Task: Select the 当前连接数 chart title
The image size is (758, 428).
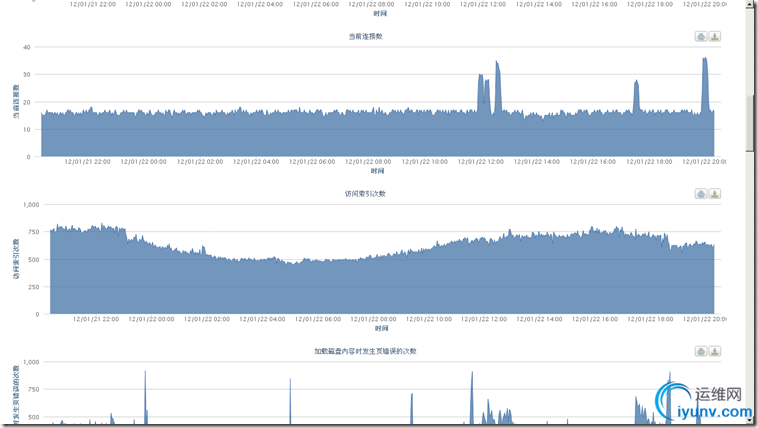Action: (365, 36)
